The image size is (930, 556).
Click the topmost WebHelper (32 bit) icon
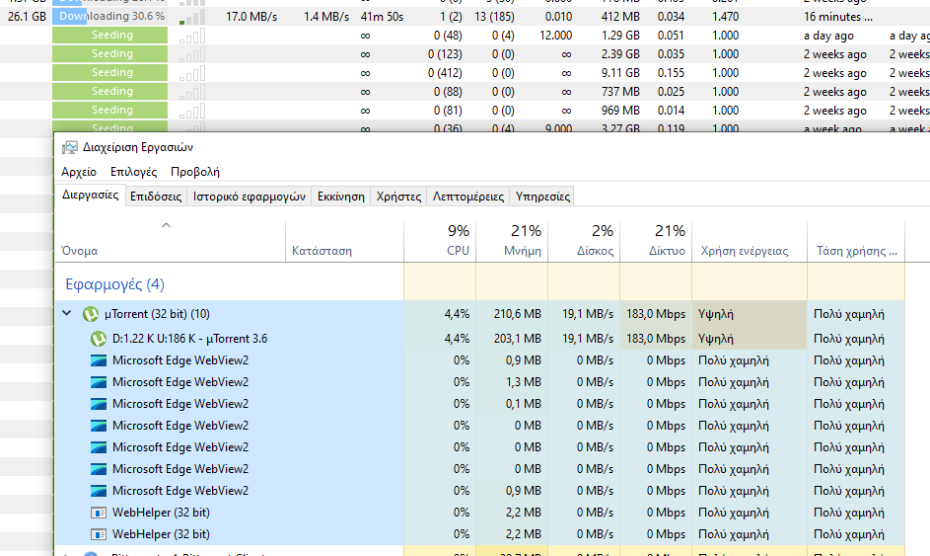[98, 513]
